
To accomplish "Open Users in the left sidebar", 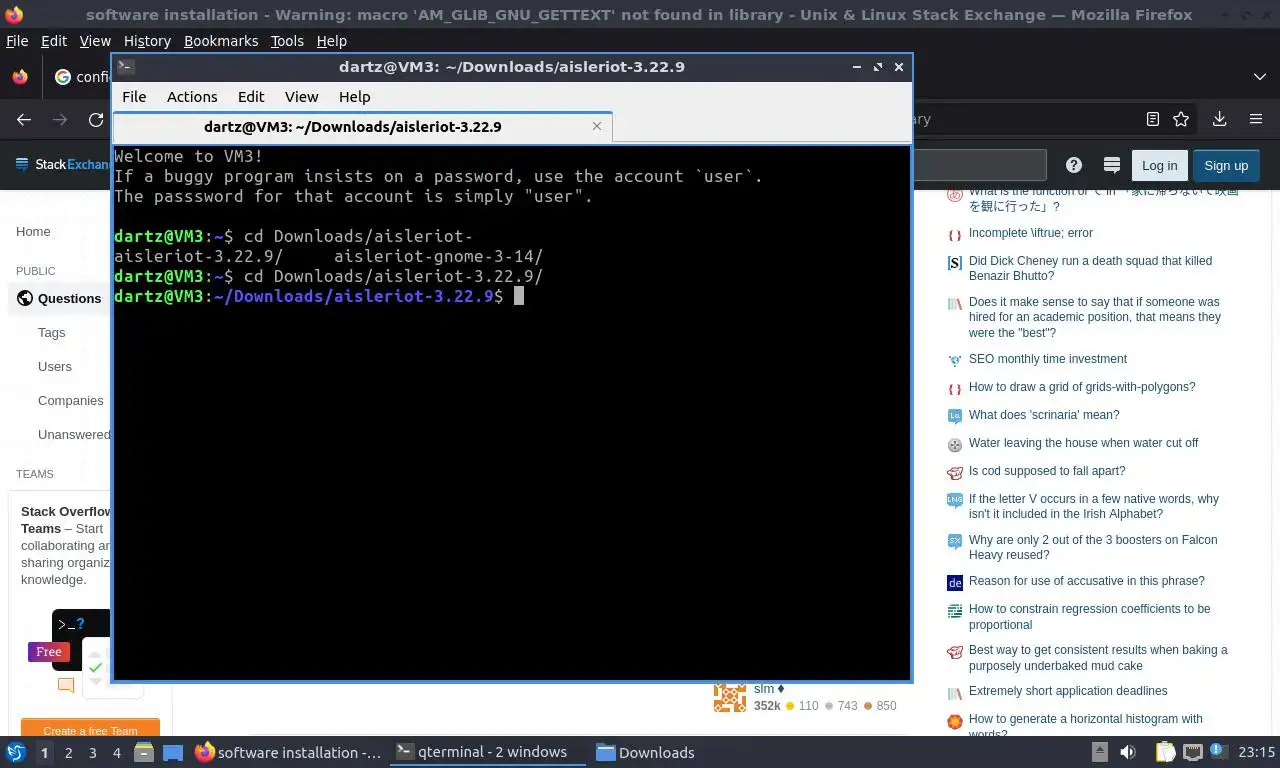I will point(55,366).
